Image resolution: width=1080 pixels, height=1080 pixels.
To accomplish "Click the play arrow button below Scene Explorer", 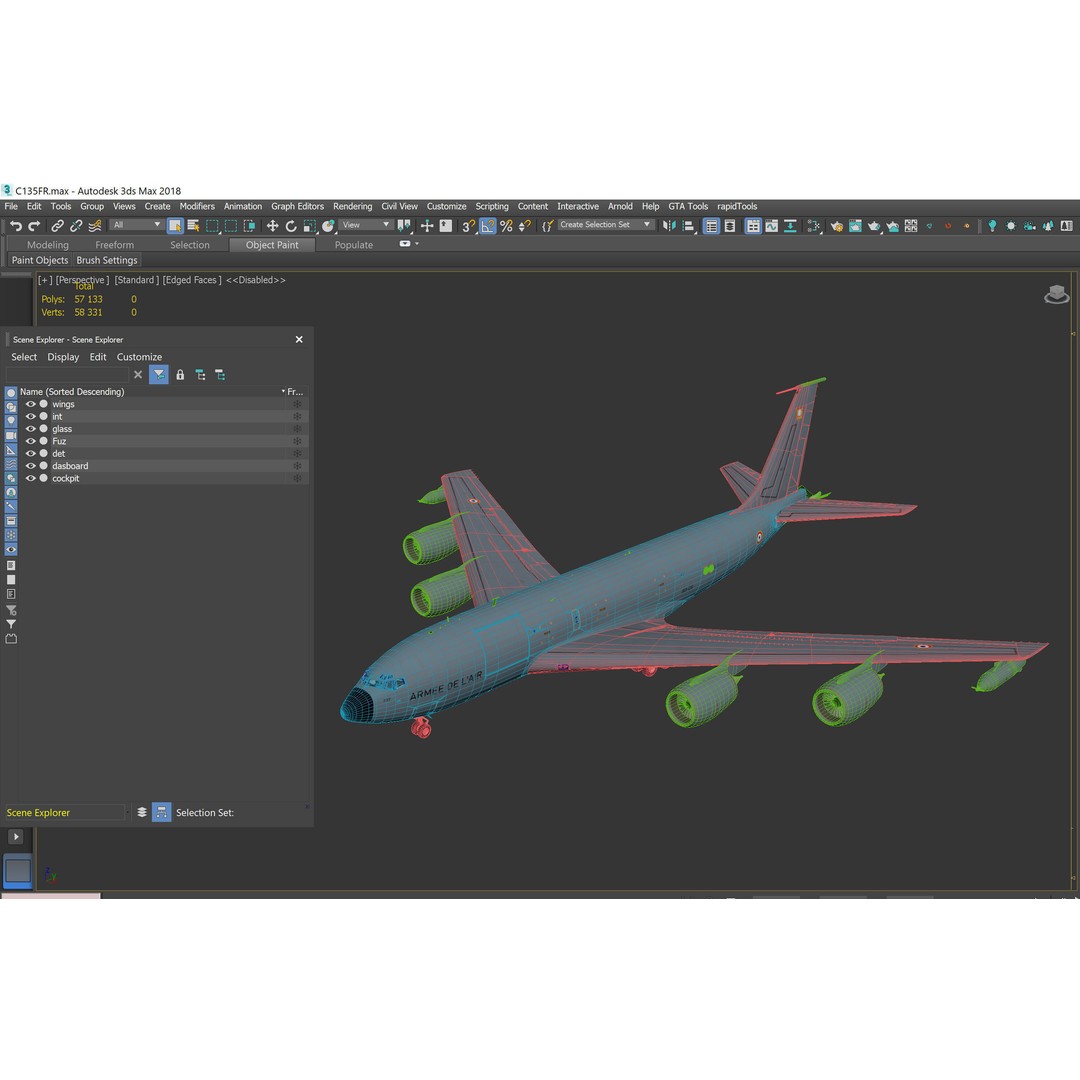I will (x=15, y=837).
